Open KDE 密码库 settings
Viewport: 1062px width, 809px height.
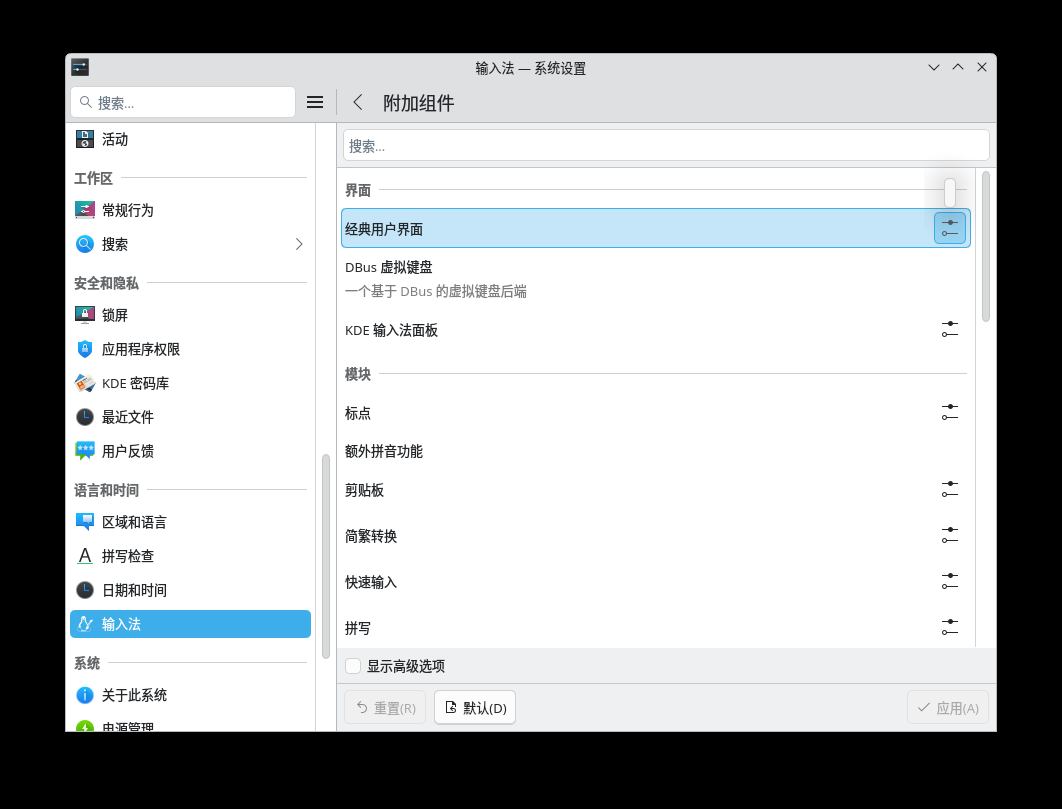(x=135, y=383)
